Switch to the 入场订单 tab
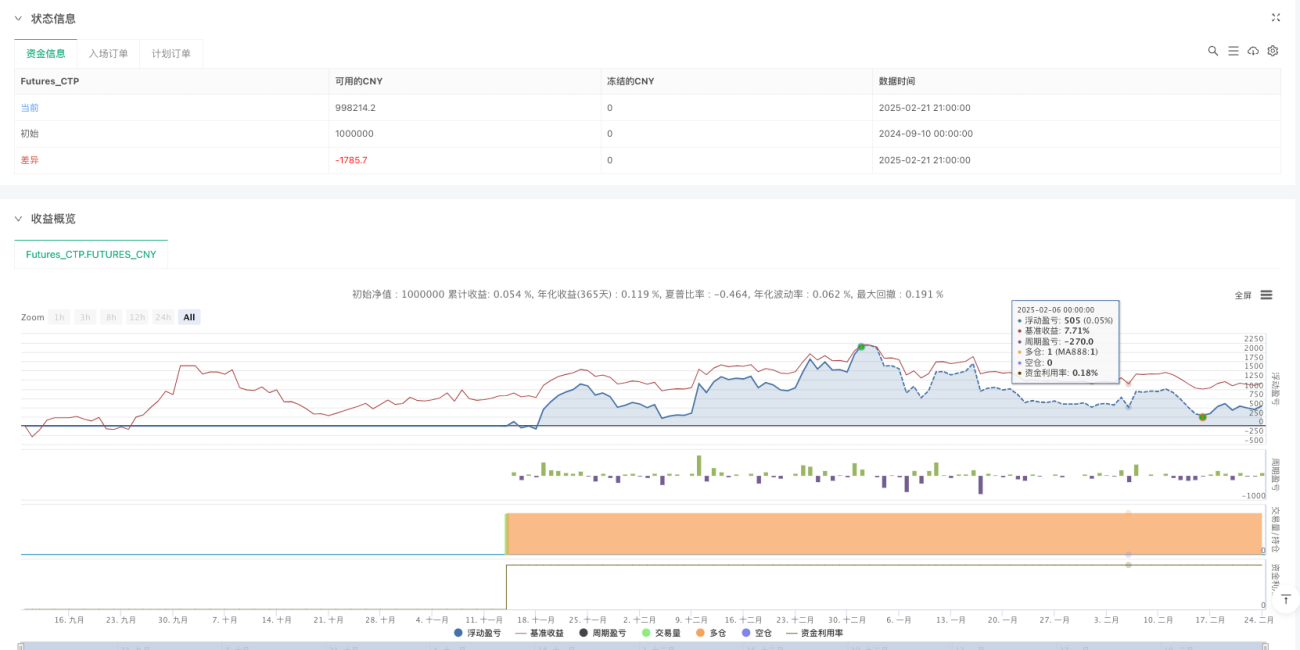1300x650 pixels. [x=108, y=53]
